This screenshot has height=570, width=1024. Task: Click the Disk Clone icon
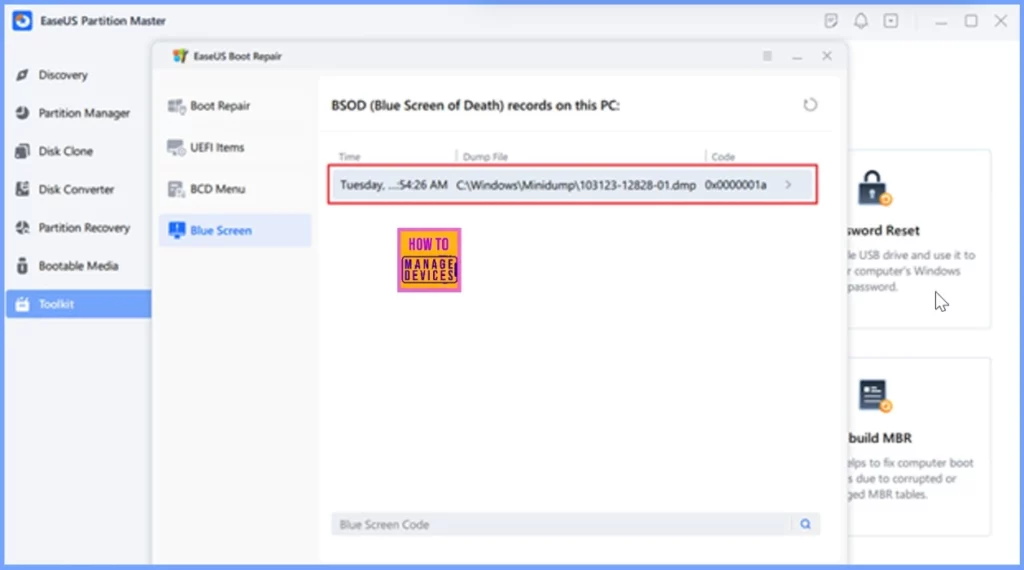(22, 151)
